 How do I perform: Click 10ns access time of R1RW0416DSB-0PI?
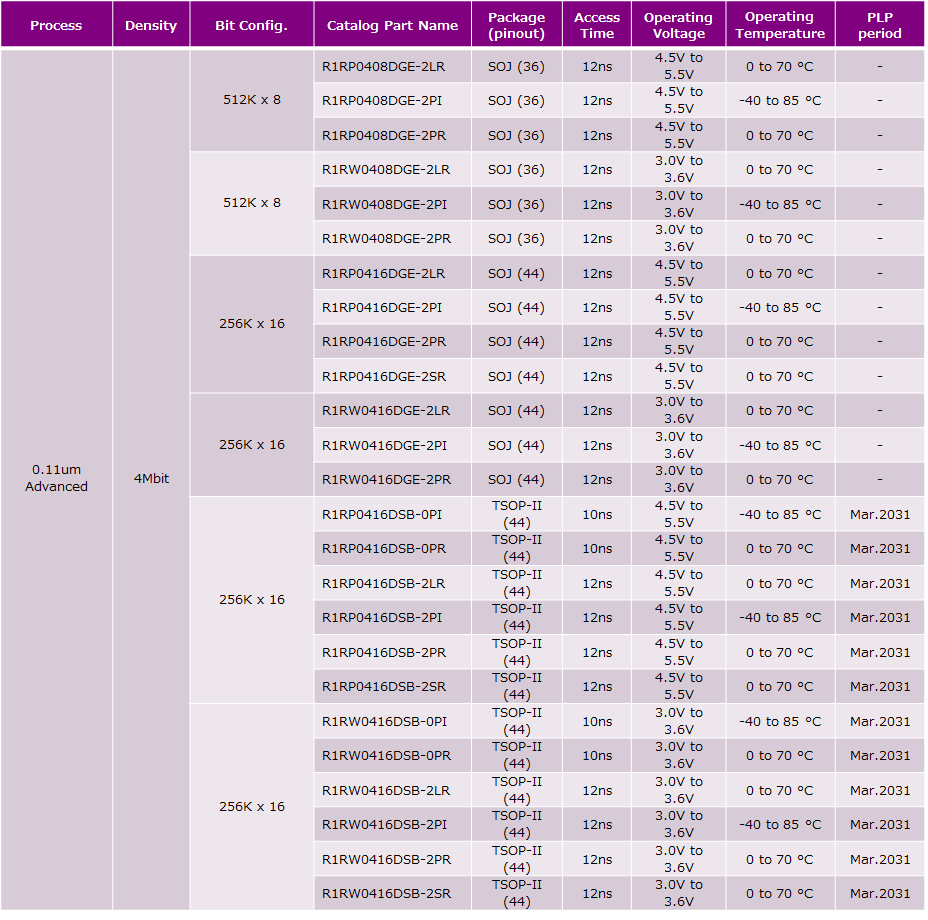(x=597, y=722)
